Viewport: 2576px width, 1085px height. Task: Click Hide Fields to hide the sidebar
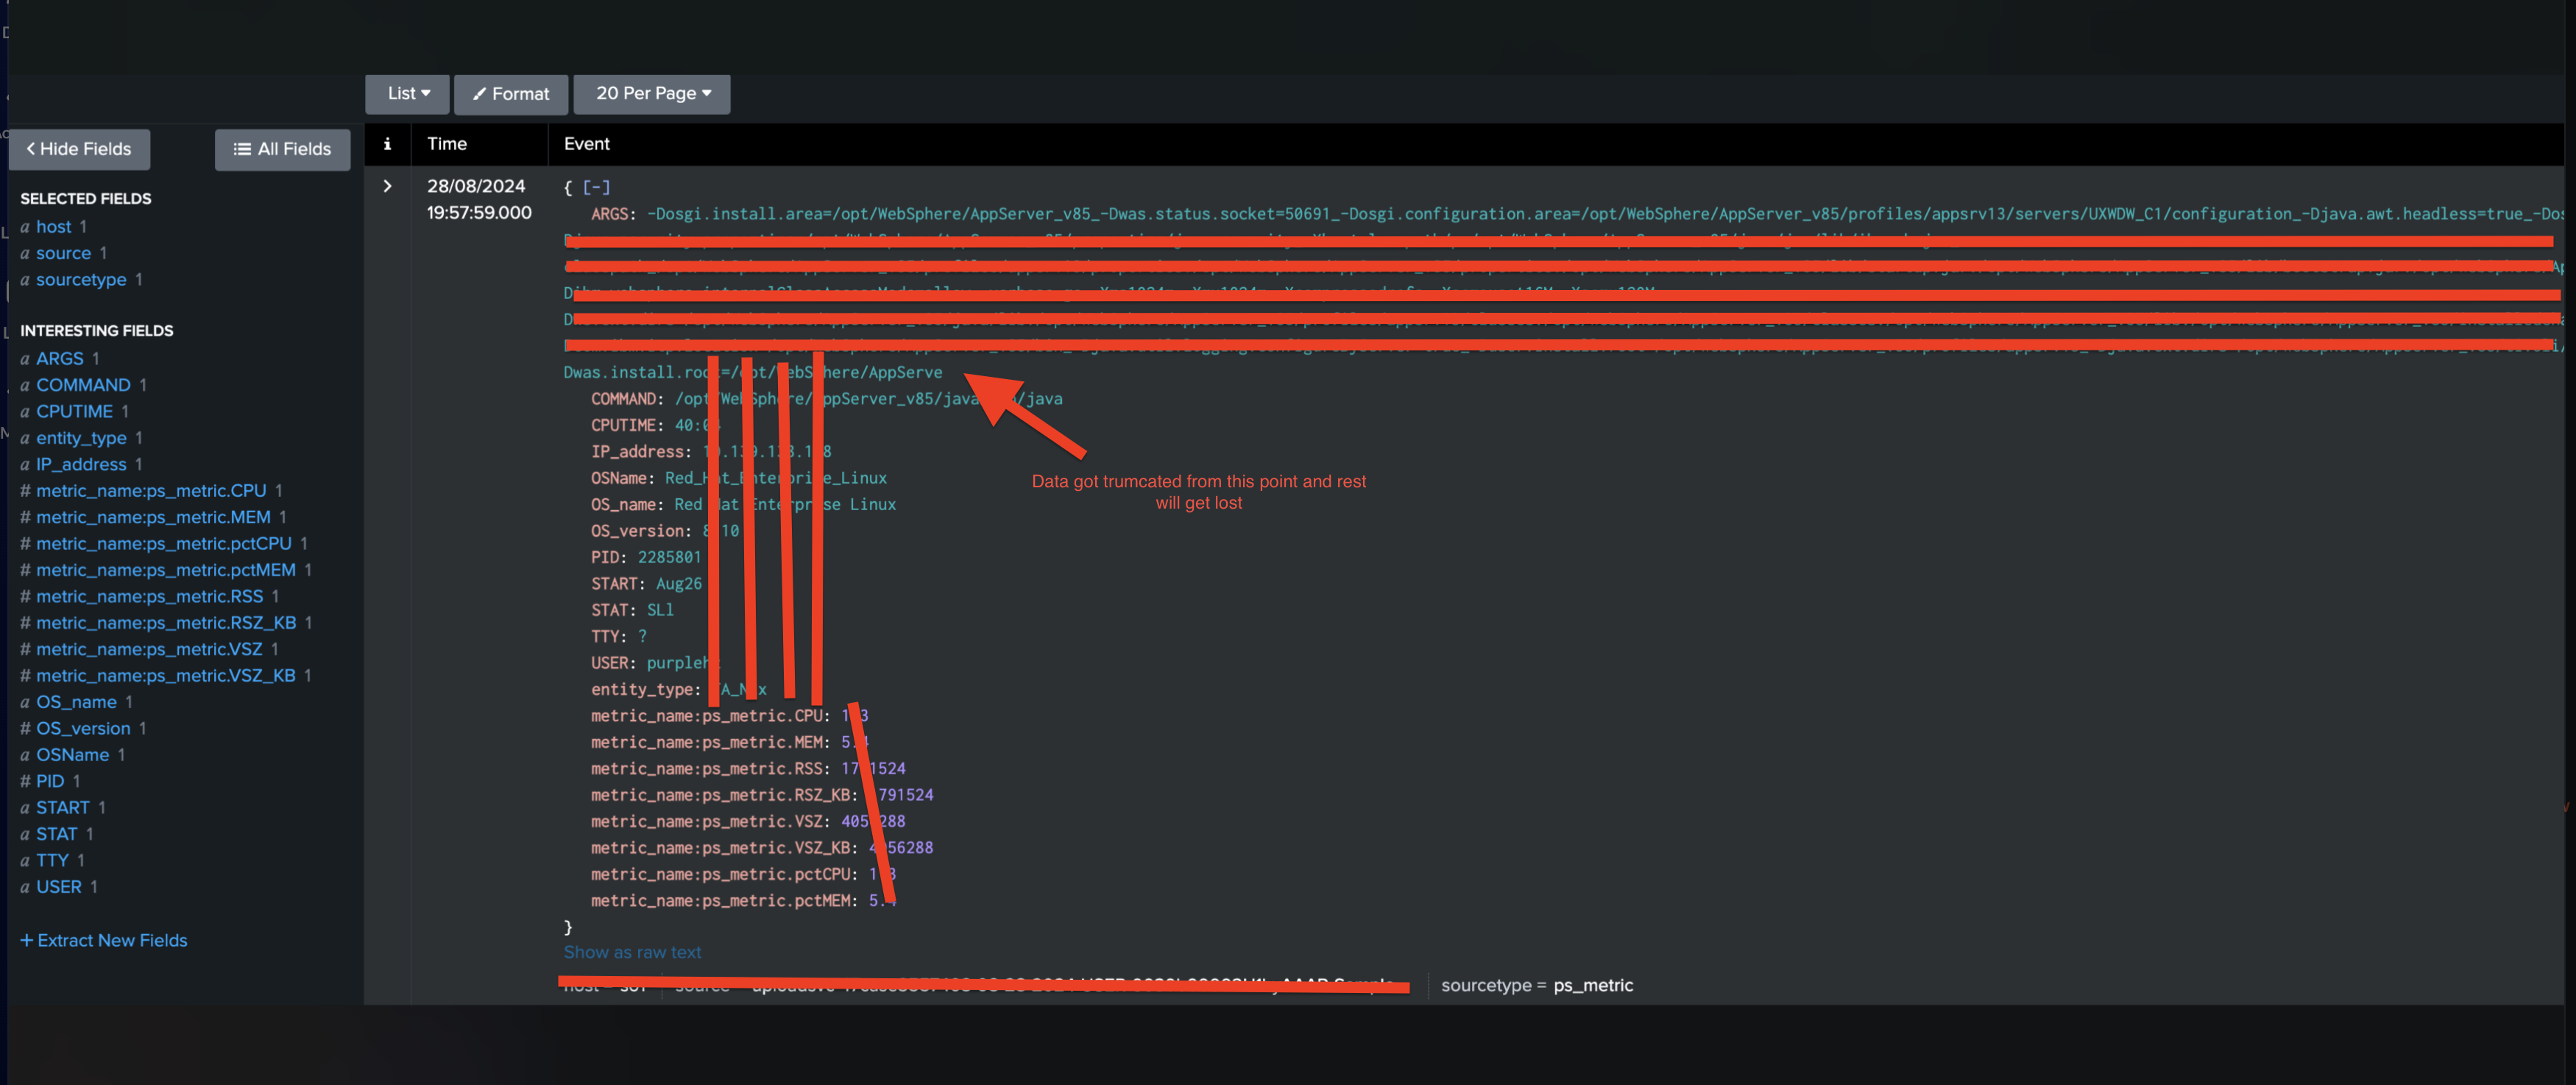(79, 149)
